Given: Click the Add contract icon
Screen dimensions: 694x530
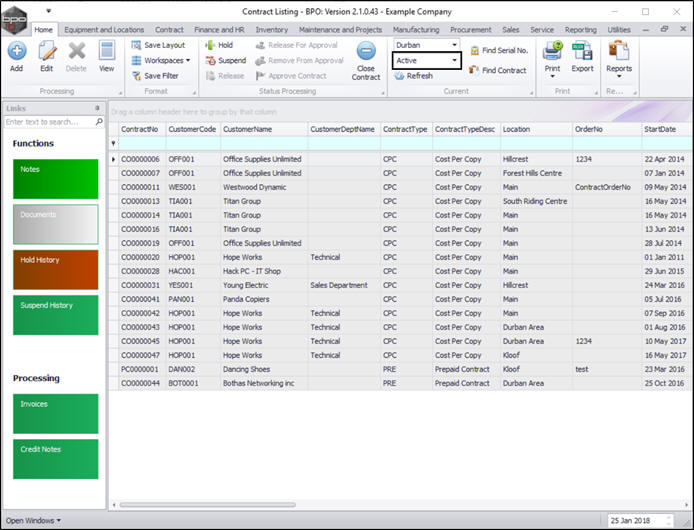Looking at the screenshot, I should click(16, 52).
